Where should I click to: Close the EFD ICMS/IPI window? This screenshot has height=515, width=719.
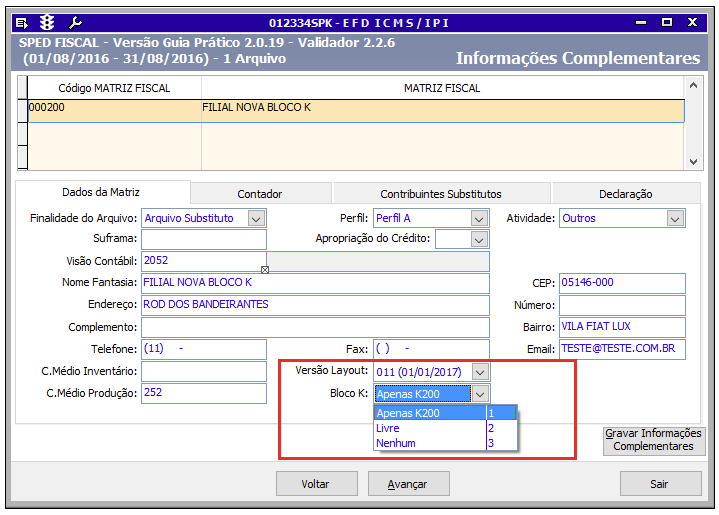[x=692, y=22]
